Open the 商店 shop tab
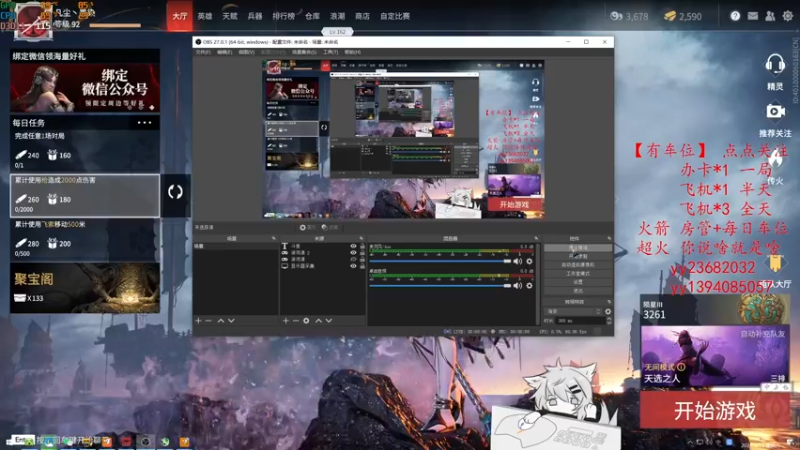 click(x=362, y=16)
